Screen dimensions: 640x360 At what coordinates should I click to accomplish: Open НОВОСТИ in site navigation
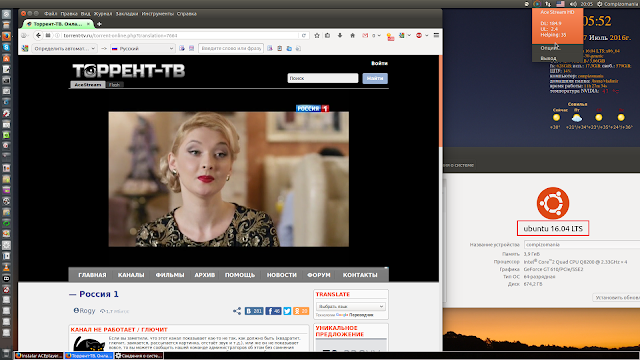(282, 275)
